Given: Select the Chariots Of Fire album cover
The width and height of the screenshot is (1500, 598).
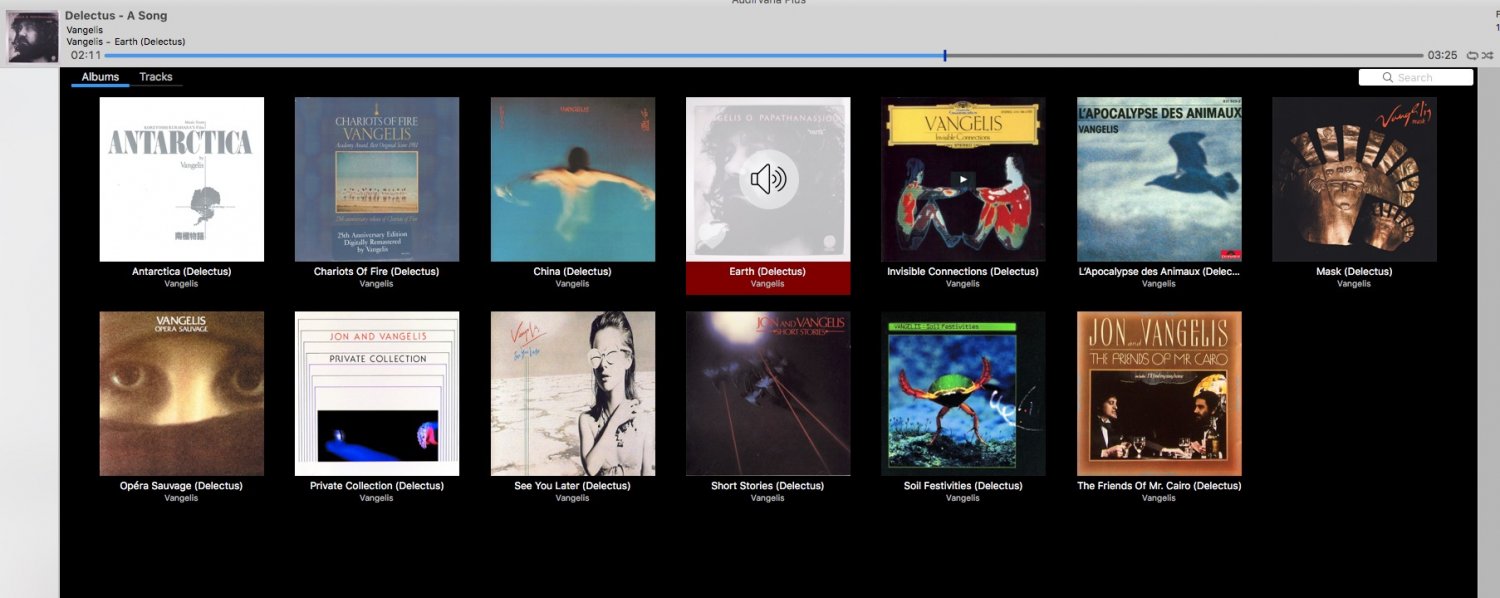Looking at the screenshot, I should pos(377,179).
